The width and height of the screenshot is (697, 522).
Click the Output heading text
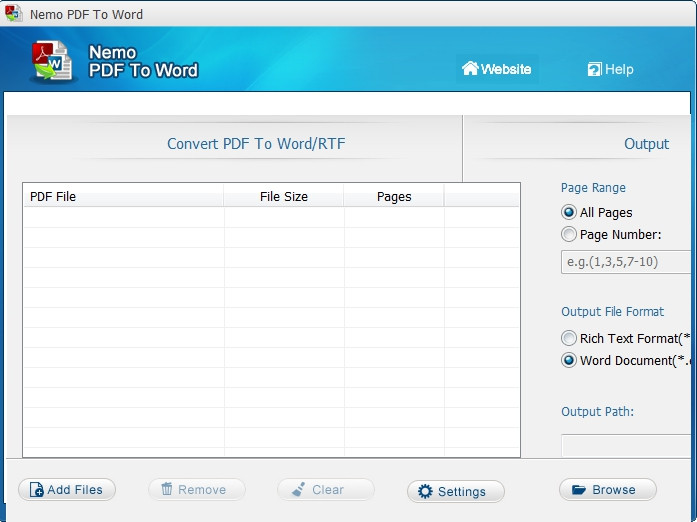point(646,144)
